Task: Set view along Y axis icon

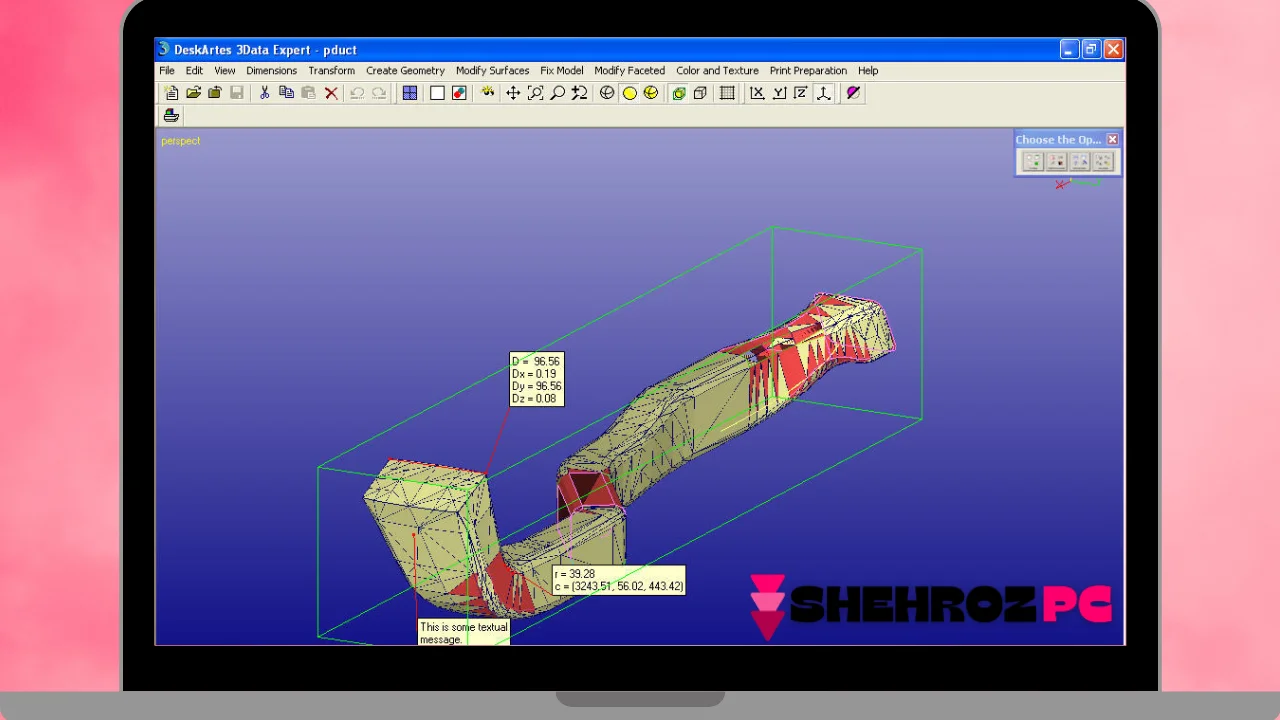Action: click(779, 93)
